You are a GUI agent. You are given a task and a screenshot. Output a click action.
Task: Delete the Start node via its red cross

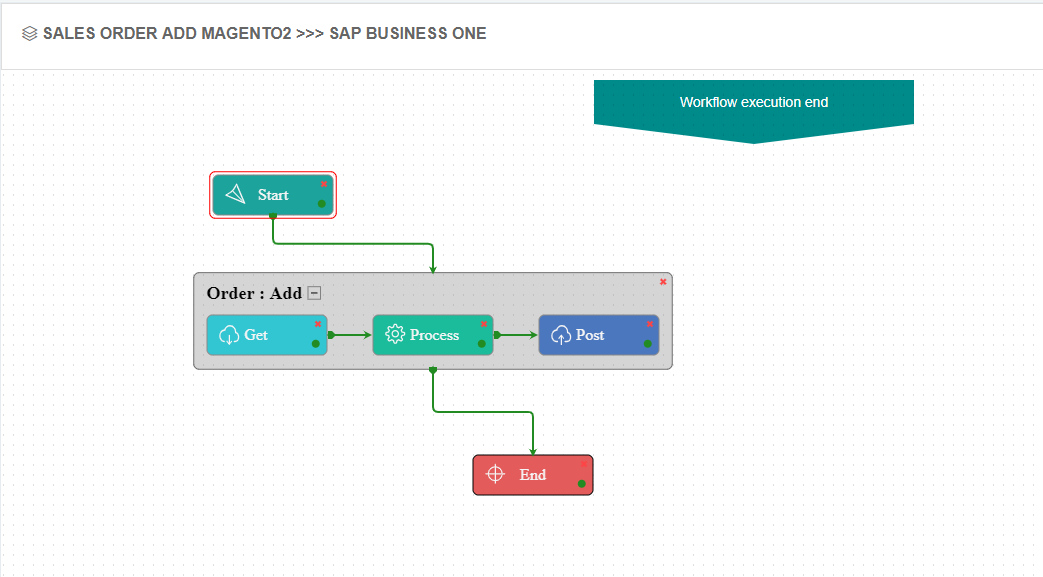click(322, 184)
